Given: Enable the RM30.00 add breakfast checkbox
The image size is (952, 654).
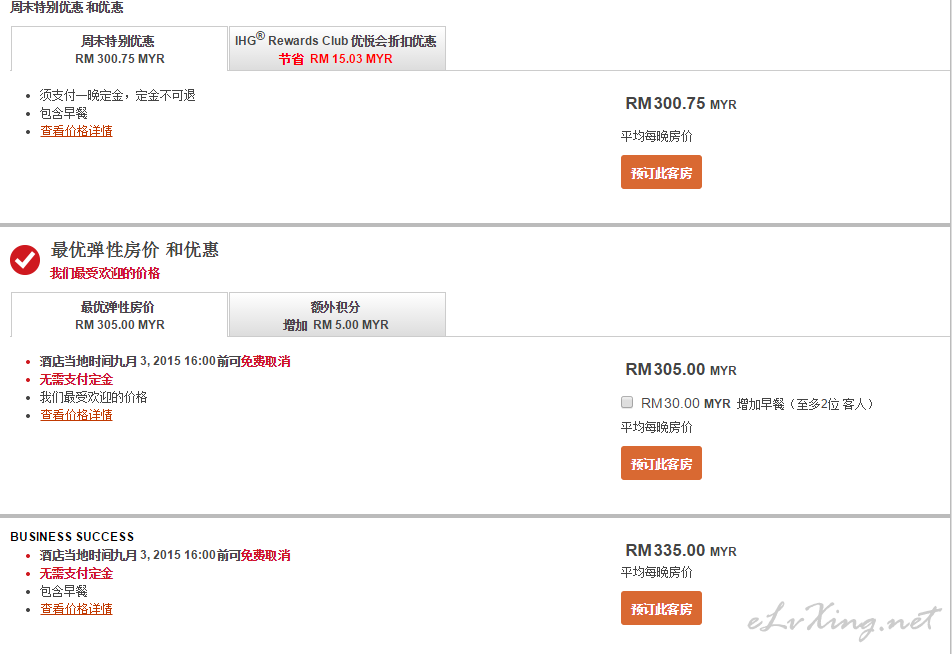Looking at the screenshot, I should point(627,402).
